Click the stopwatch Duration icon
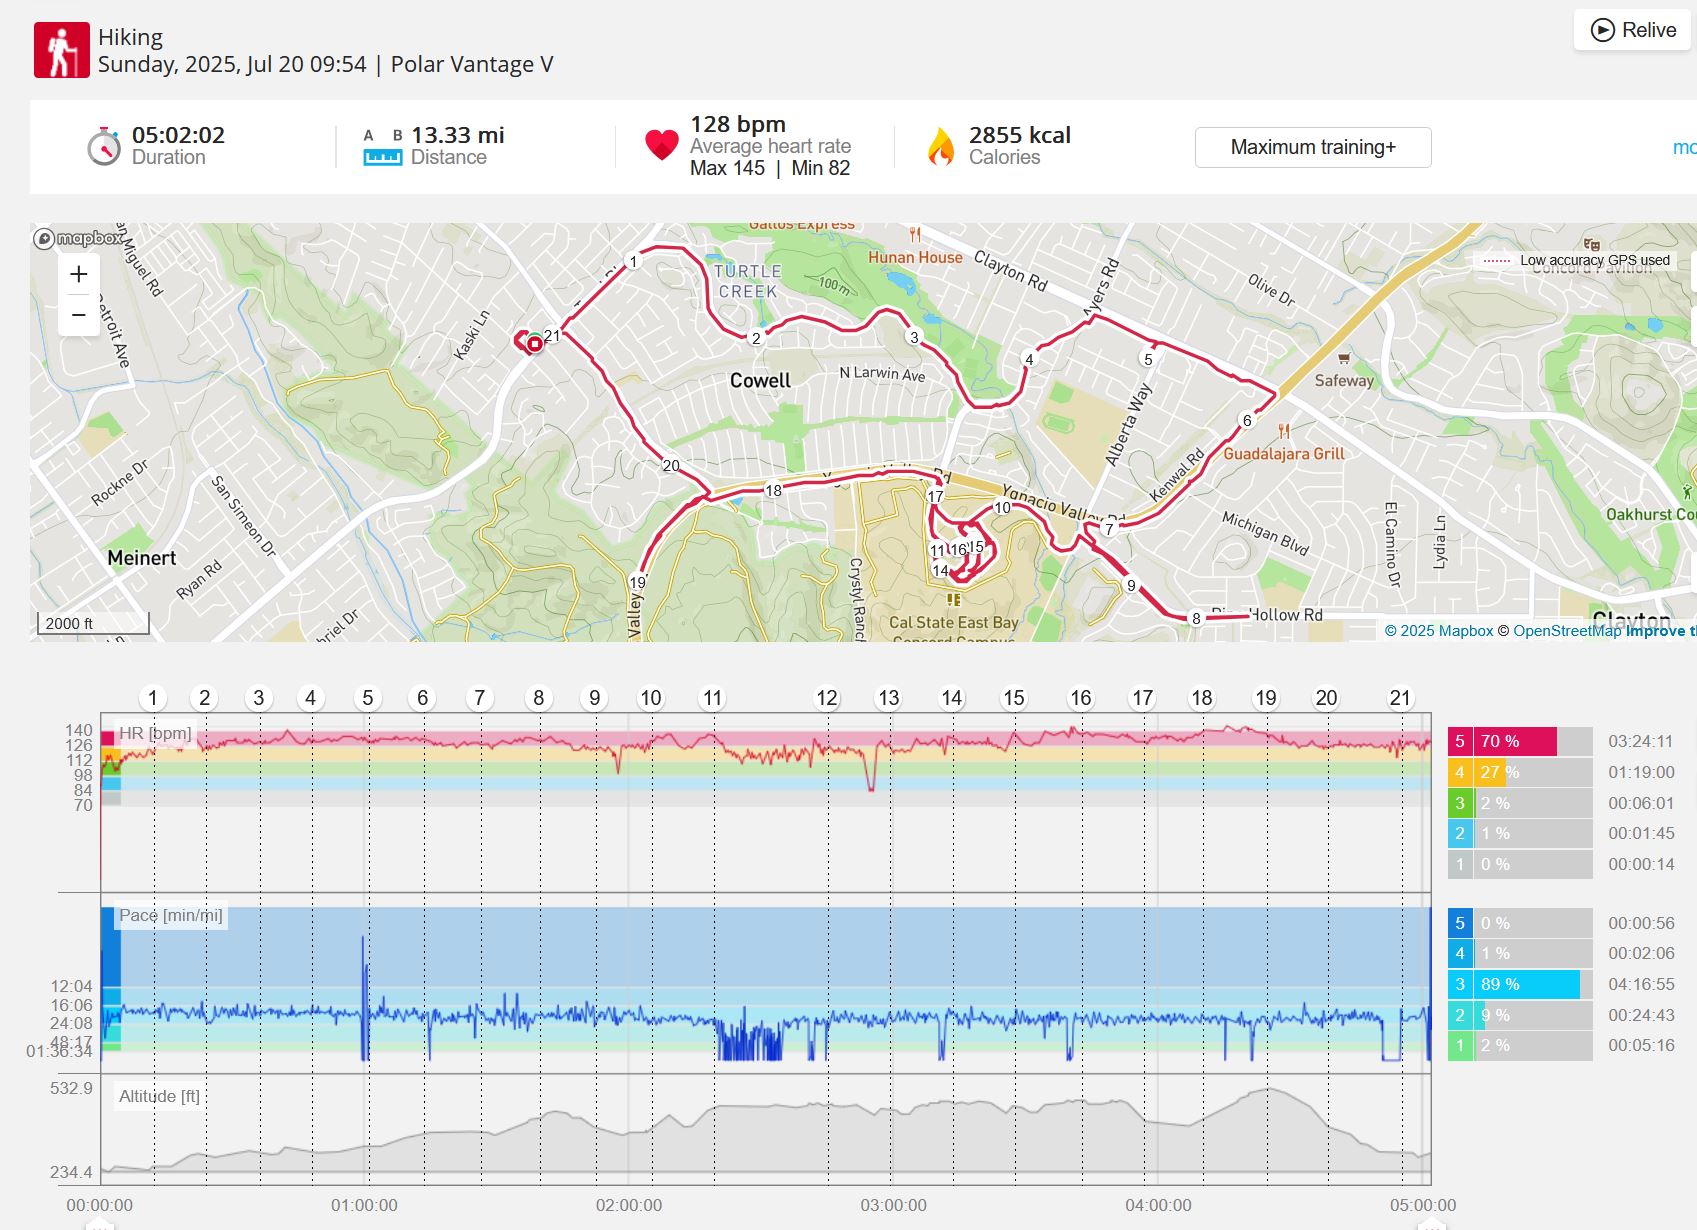 104,147
